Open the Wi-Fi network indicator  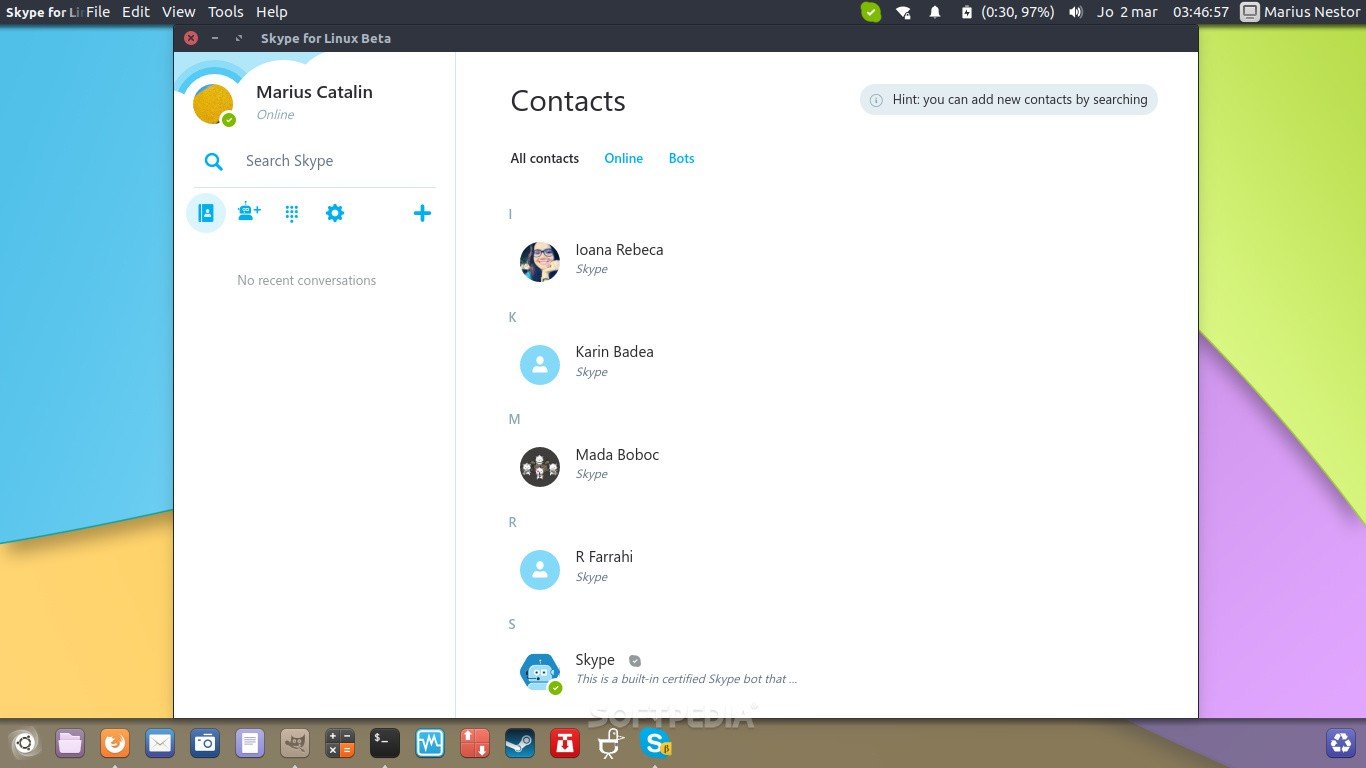pos(903,12)
